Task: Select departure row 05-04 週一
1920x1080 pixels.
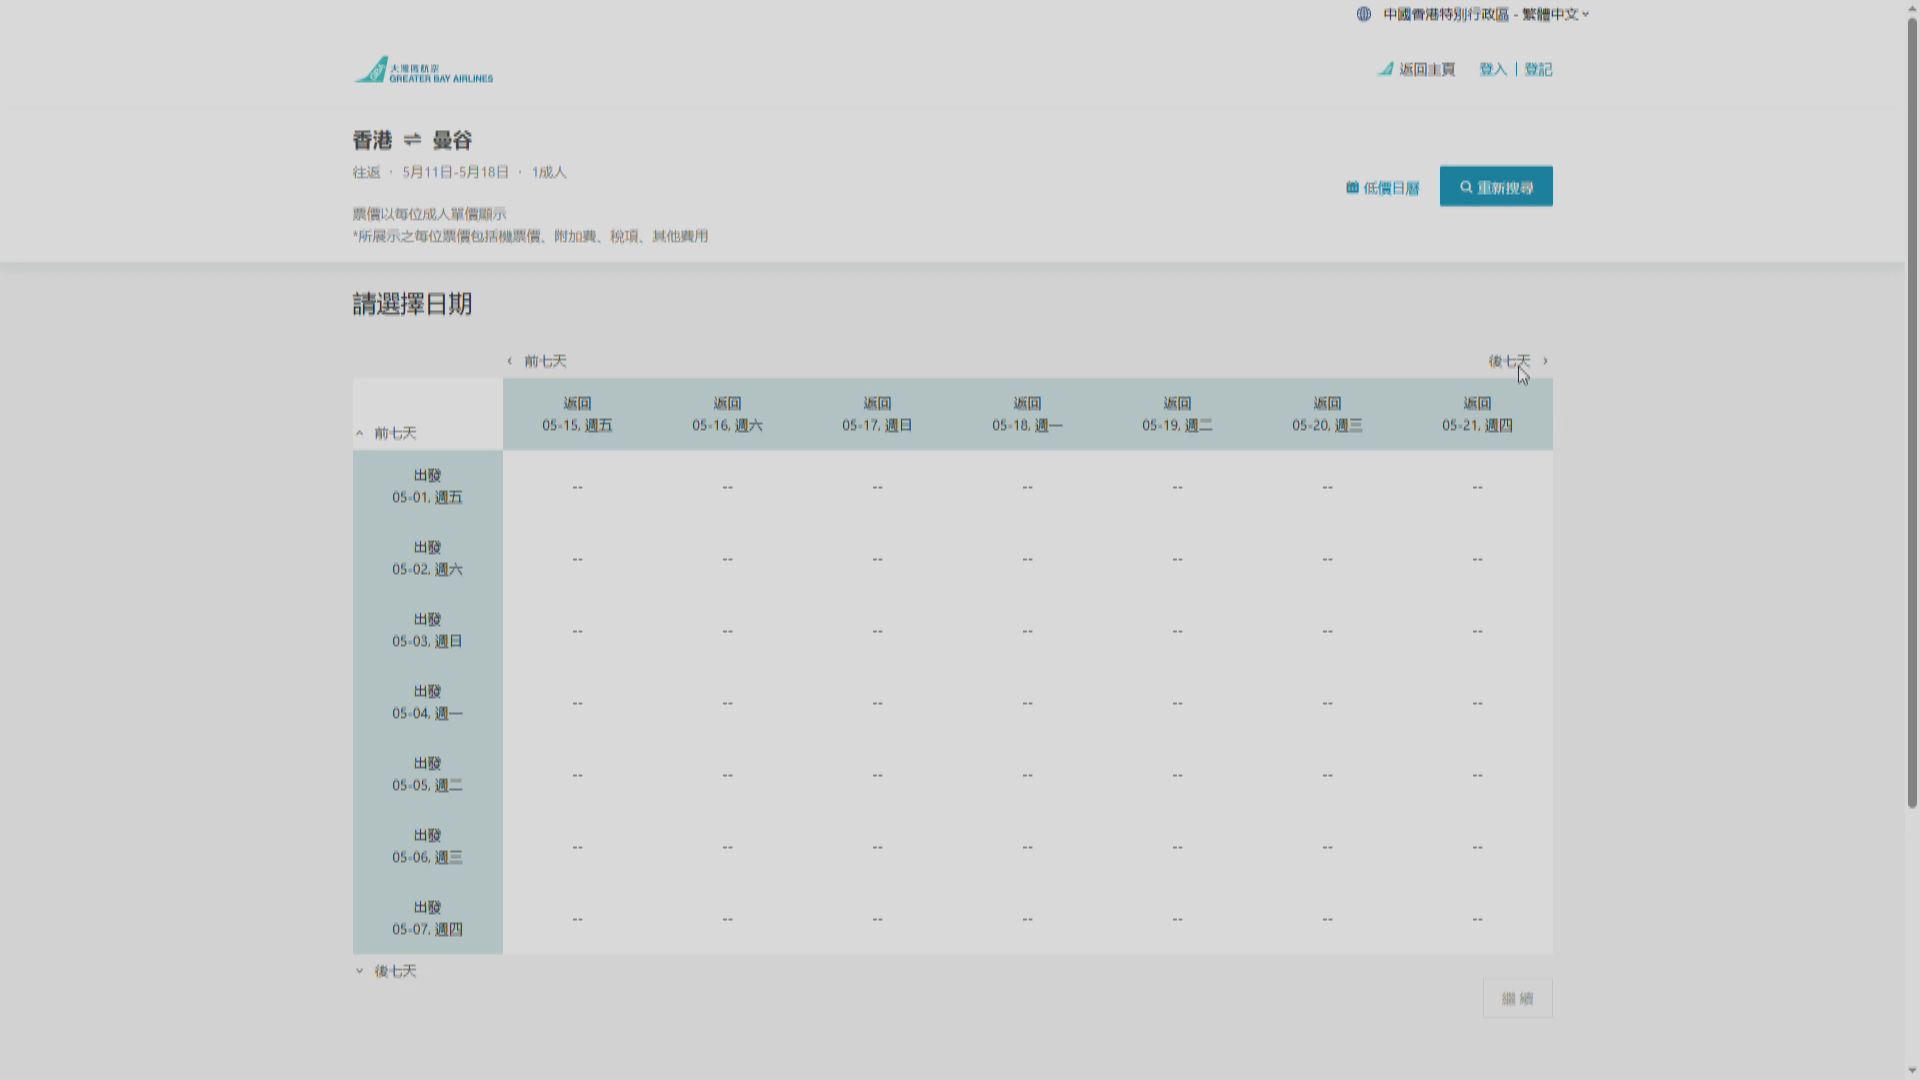Action: (427, 702)
